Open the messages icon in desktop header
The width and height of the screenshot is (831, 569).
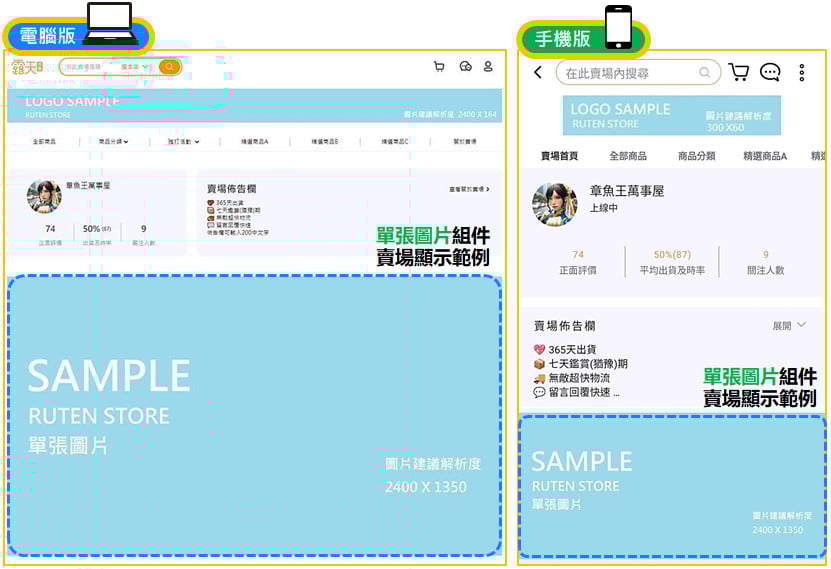[465, 67]
